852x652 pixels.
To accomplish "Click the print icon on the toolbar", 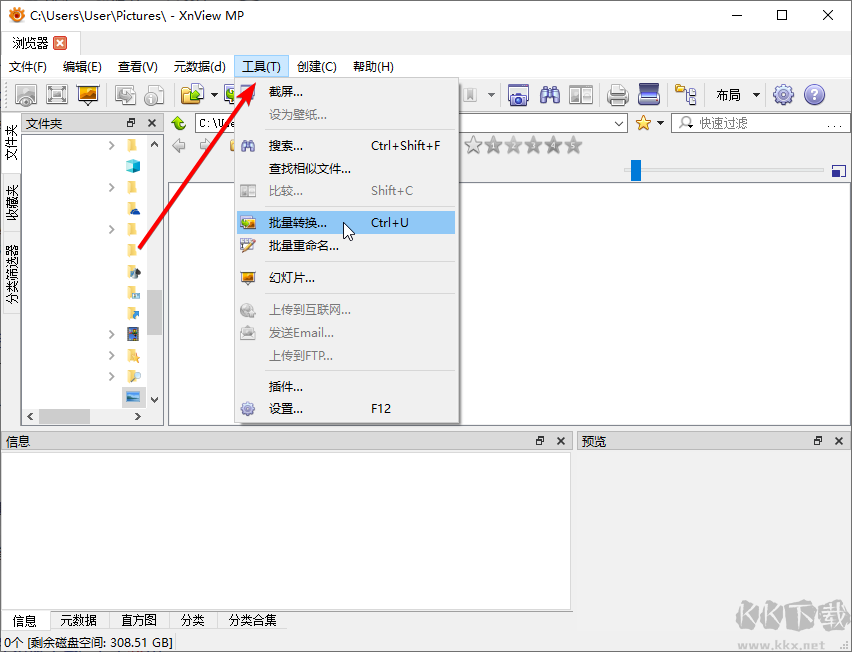I will [x=617, y=95].
